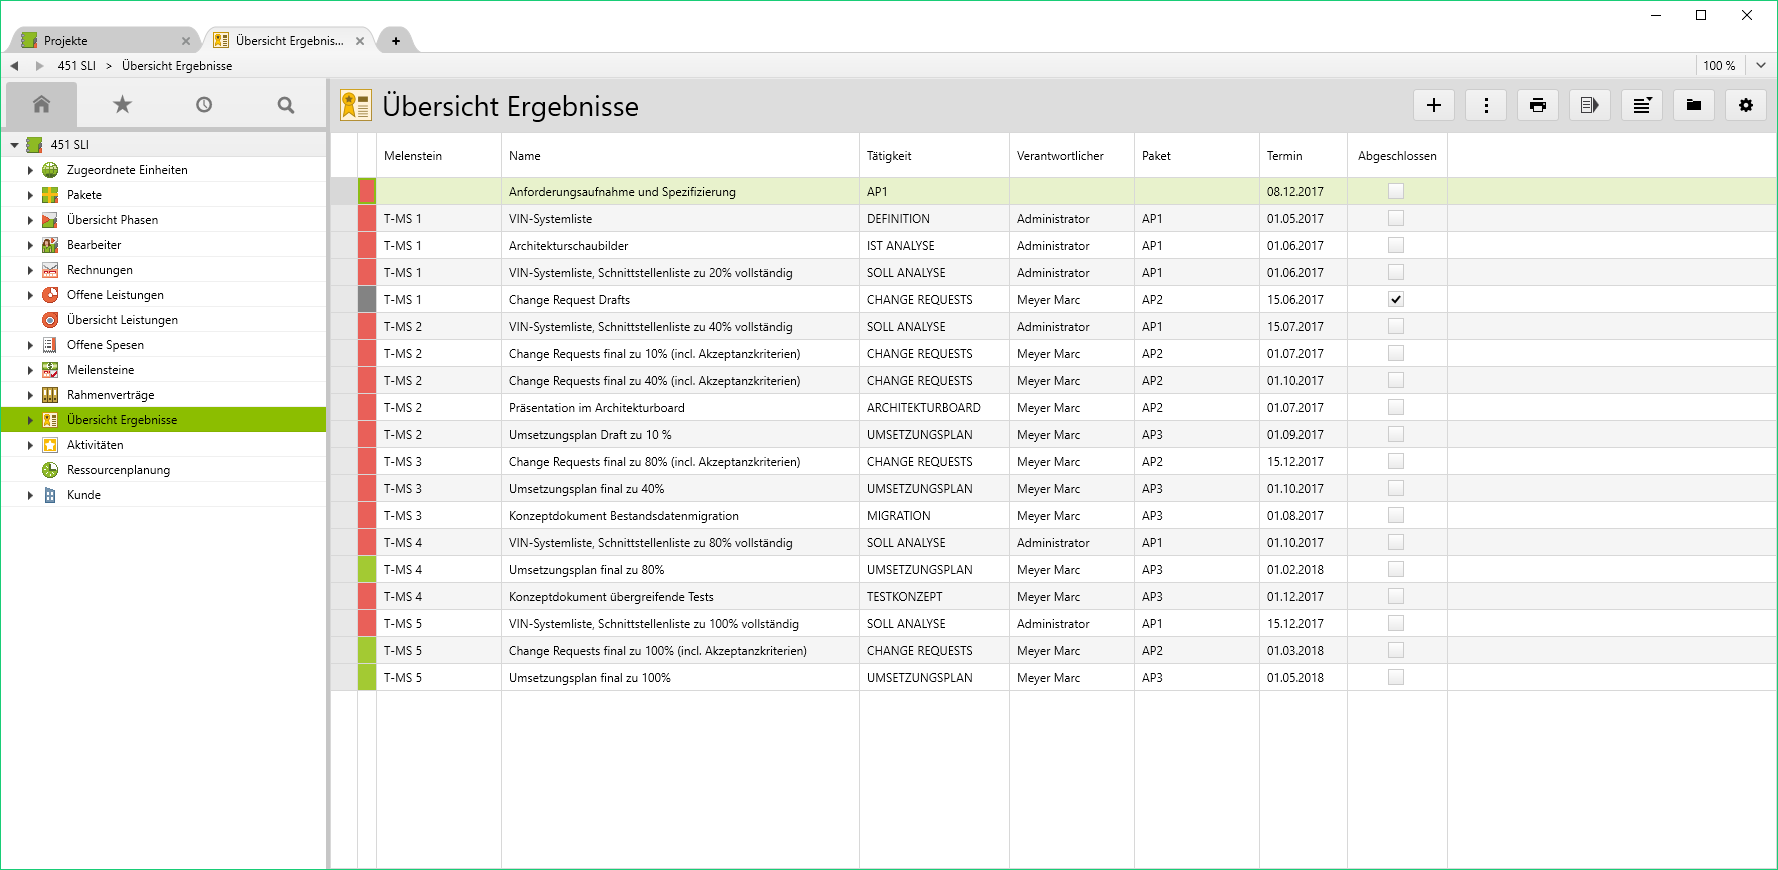Image resolution: width=1778 pixels, height=870 pixels.
Task: Click the magnifier search icon in sidebar
Action: (286, 104)
